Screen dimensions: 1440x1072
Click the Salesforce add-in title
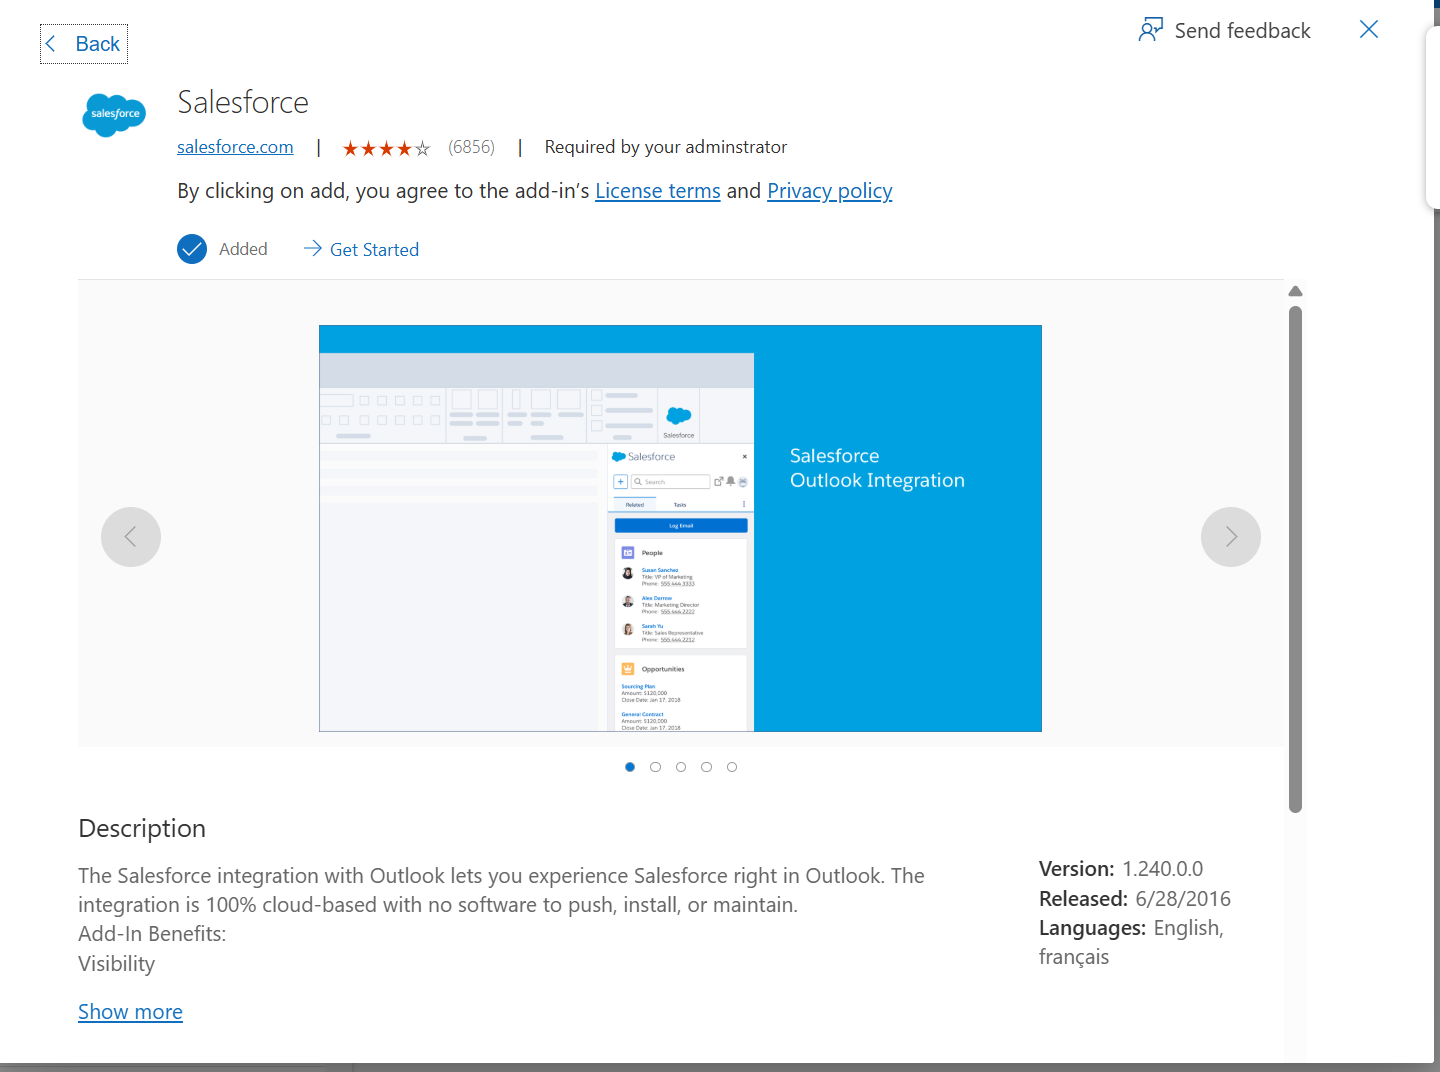pyautogui.click(x=243, y=102)
